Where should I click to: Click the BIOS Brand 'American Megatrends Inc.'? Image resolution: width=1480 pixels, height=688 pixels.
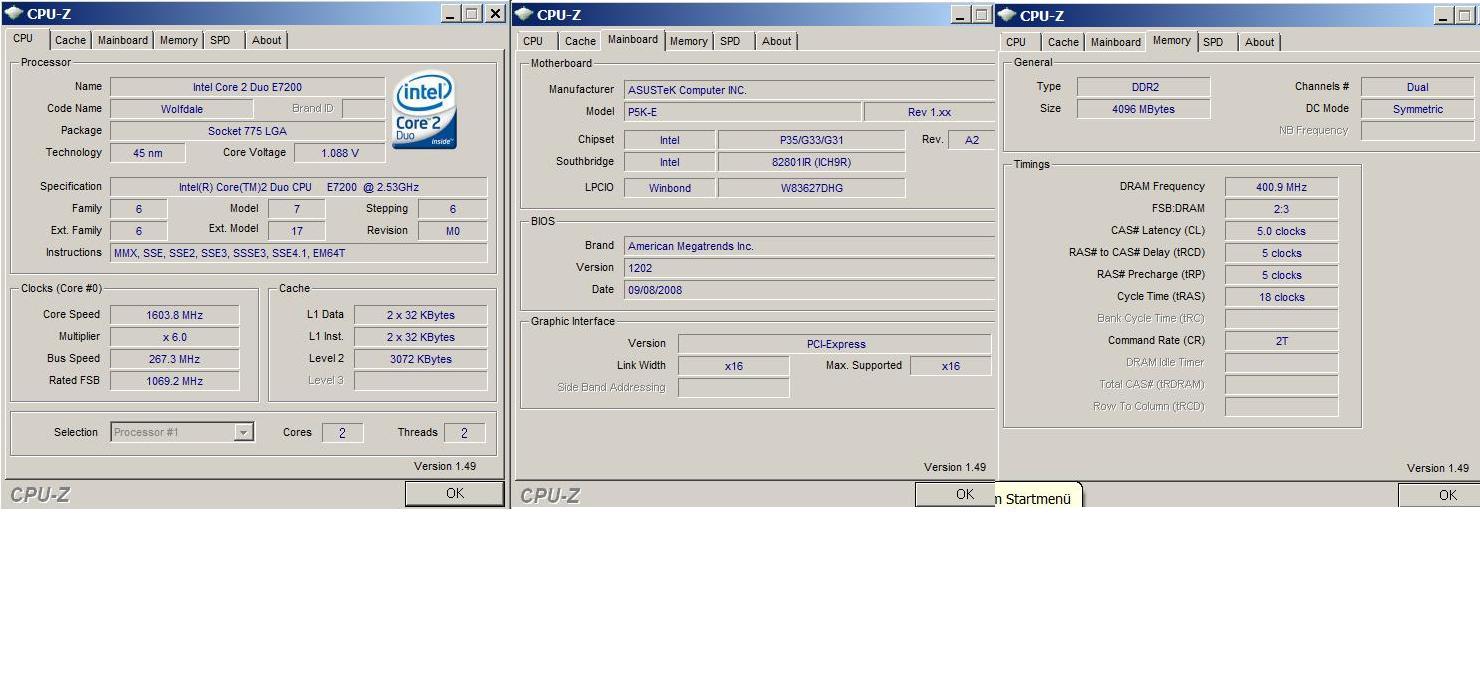pos(809,246)
